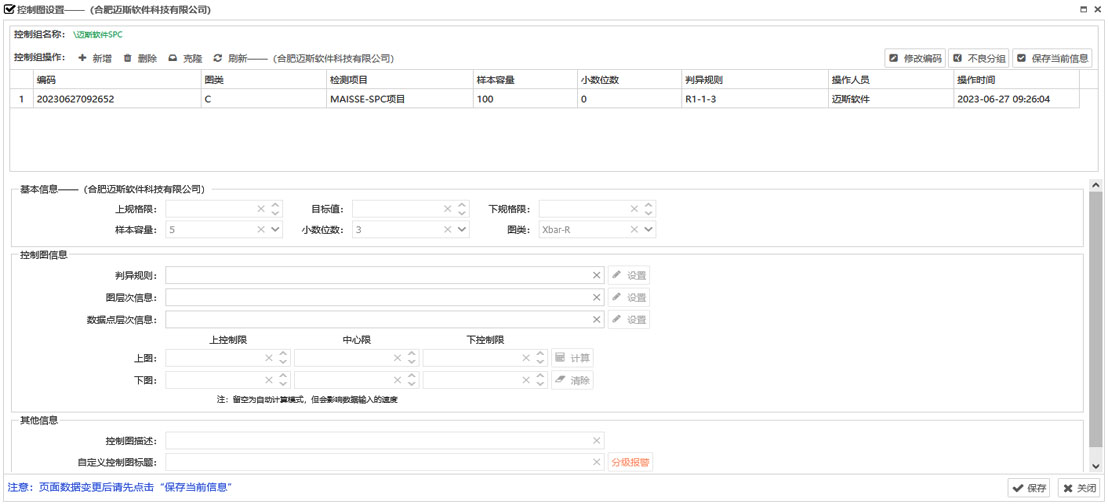Viewport: 1108px width, 504px height.
Task: Click 保存当前信息 at top right
Action: click(x=1051, y=58)
